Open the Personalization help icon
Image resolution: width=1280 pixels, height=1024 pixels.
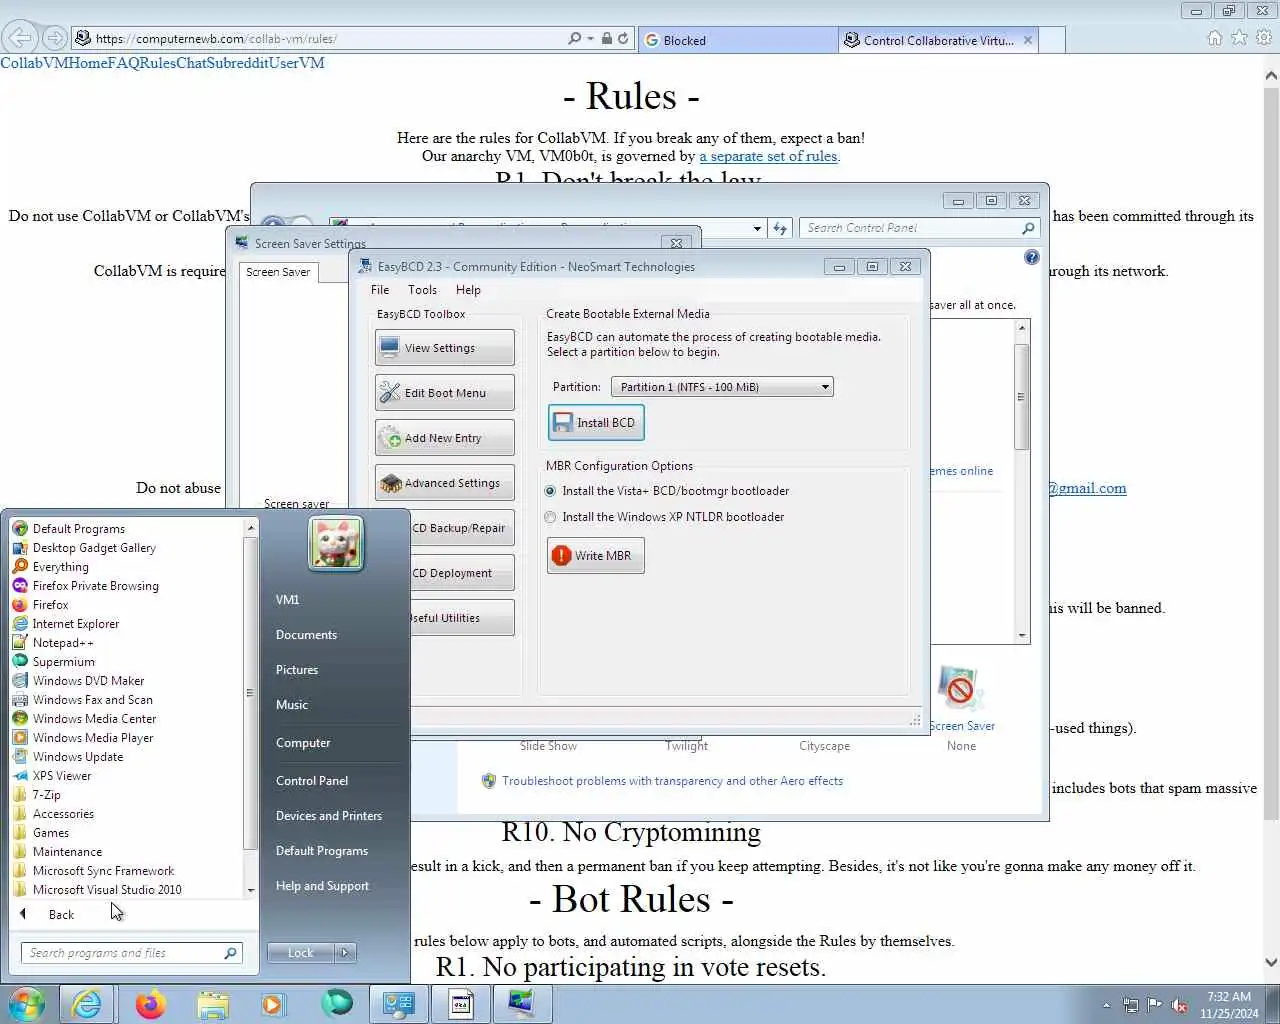tap(1032, 257)
